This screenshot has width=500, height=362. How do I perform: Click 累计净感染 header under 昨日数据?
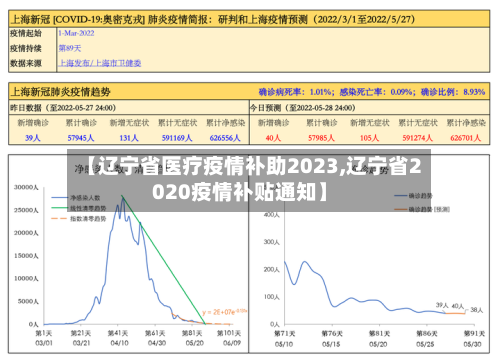[225, 123]
